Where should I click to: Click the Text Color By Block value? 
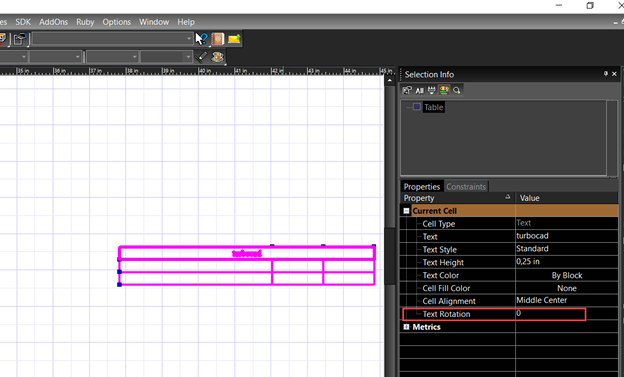point(567,275)
